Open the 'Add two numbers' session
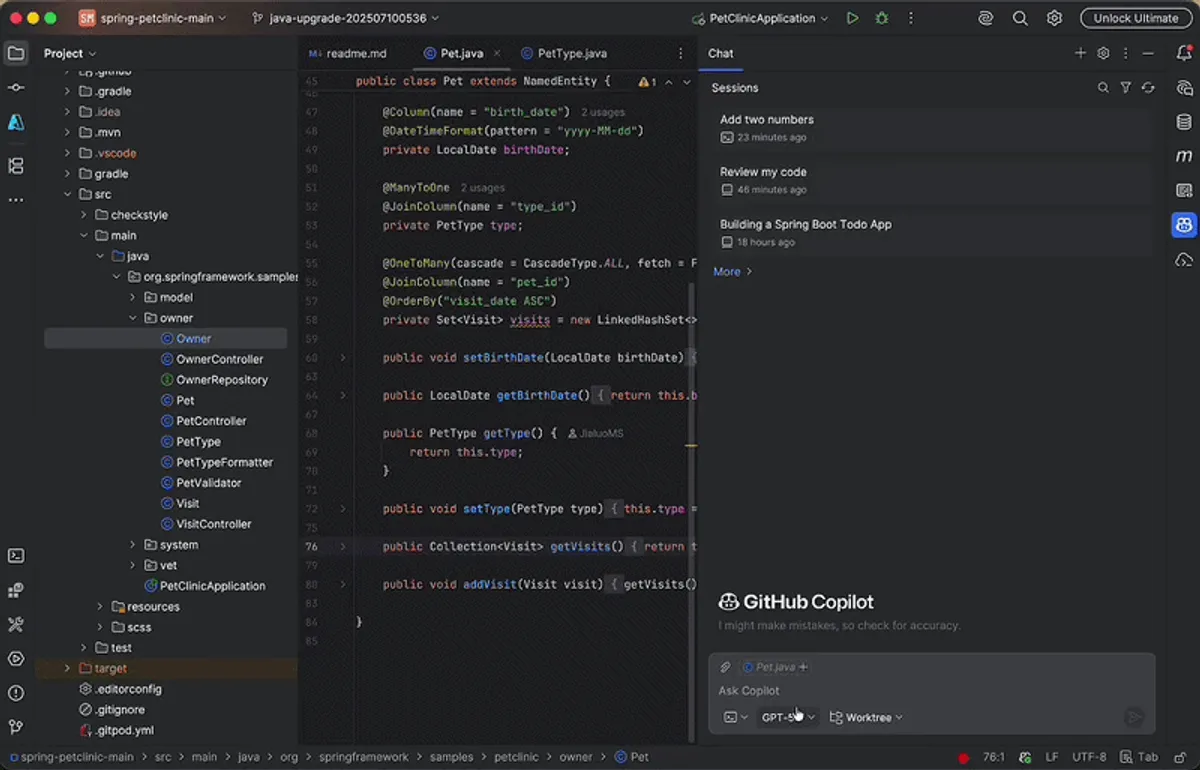This screenshot has width=1200, height=770. point(930,128)
